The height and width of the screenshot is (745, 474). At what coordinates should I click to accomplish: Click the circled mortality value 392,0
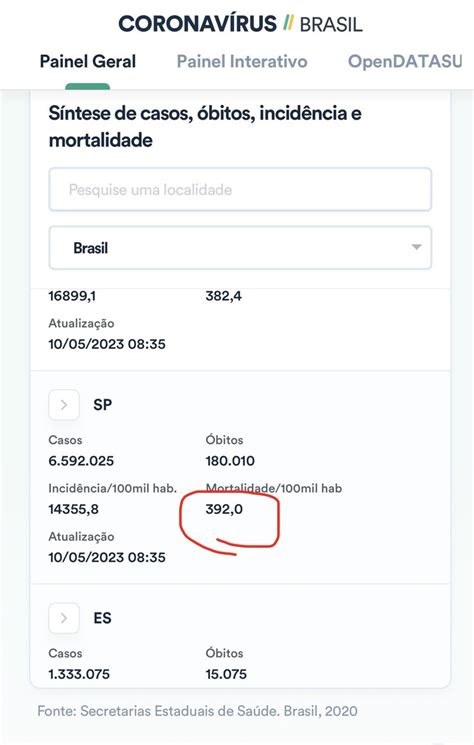click(x=224, y=509)
